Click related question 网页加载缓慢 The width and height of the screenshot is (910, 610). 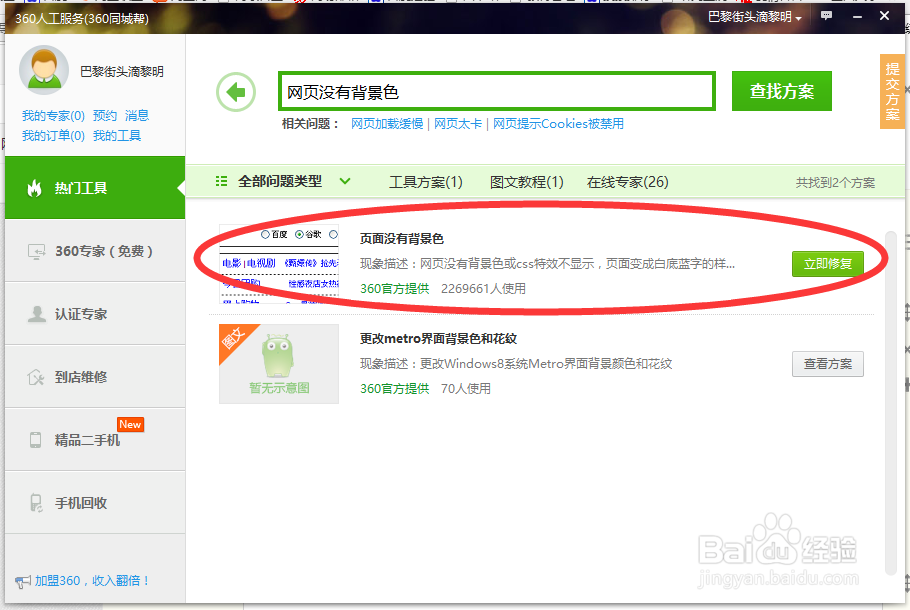point(387,124)
